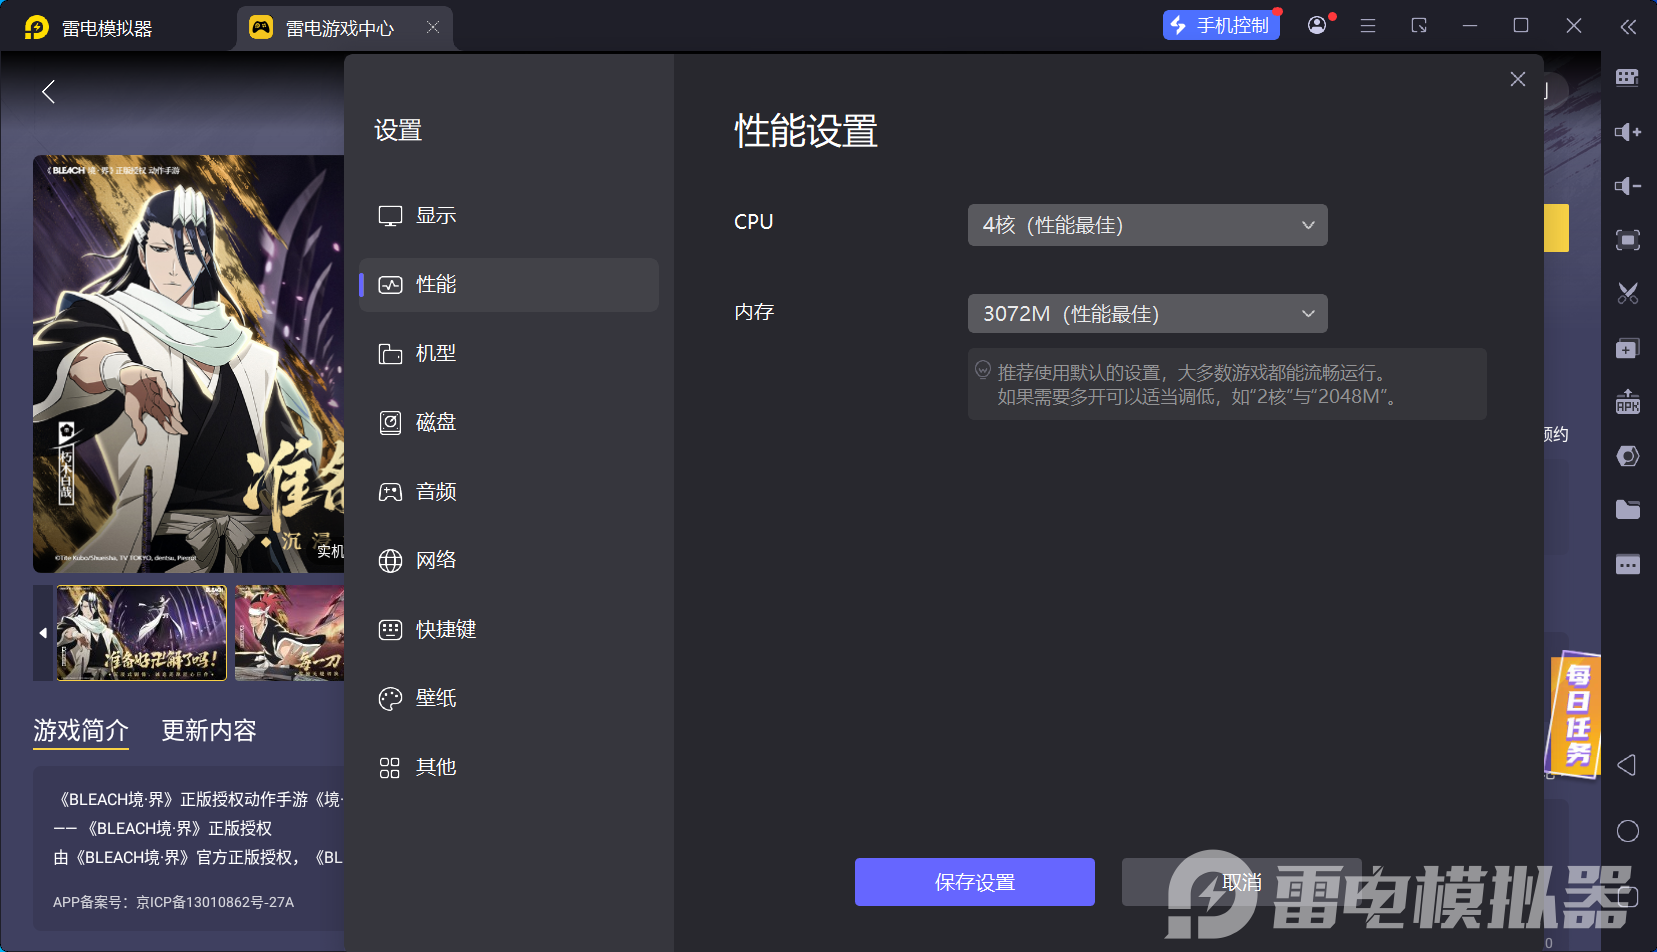The width and height of the screenshot is (1657, 952).
Task: Click the 保存设置 button
Action: 974,882
